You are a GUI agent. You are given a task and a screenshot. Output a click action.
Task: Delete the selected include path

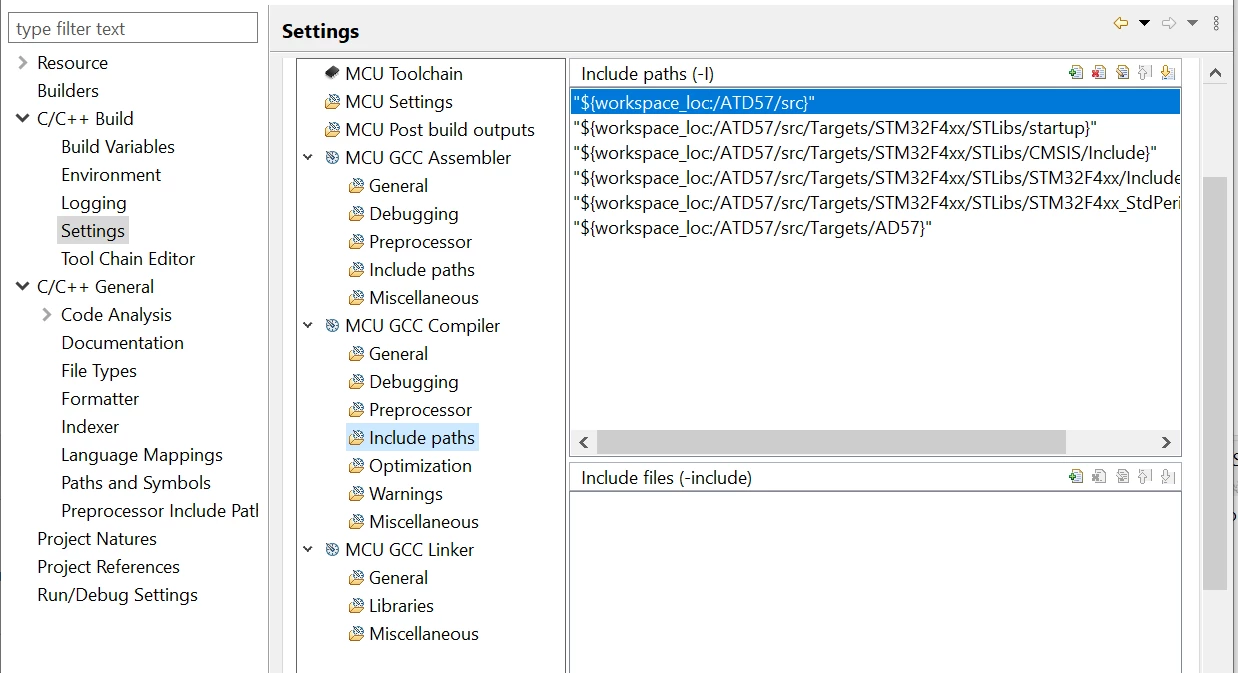[x=1099, y=72]
